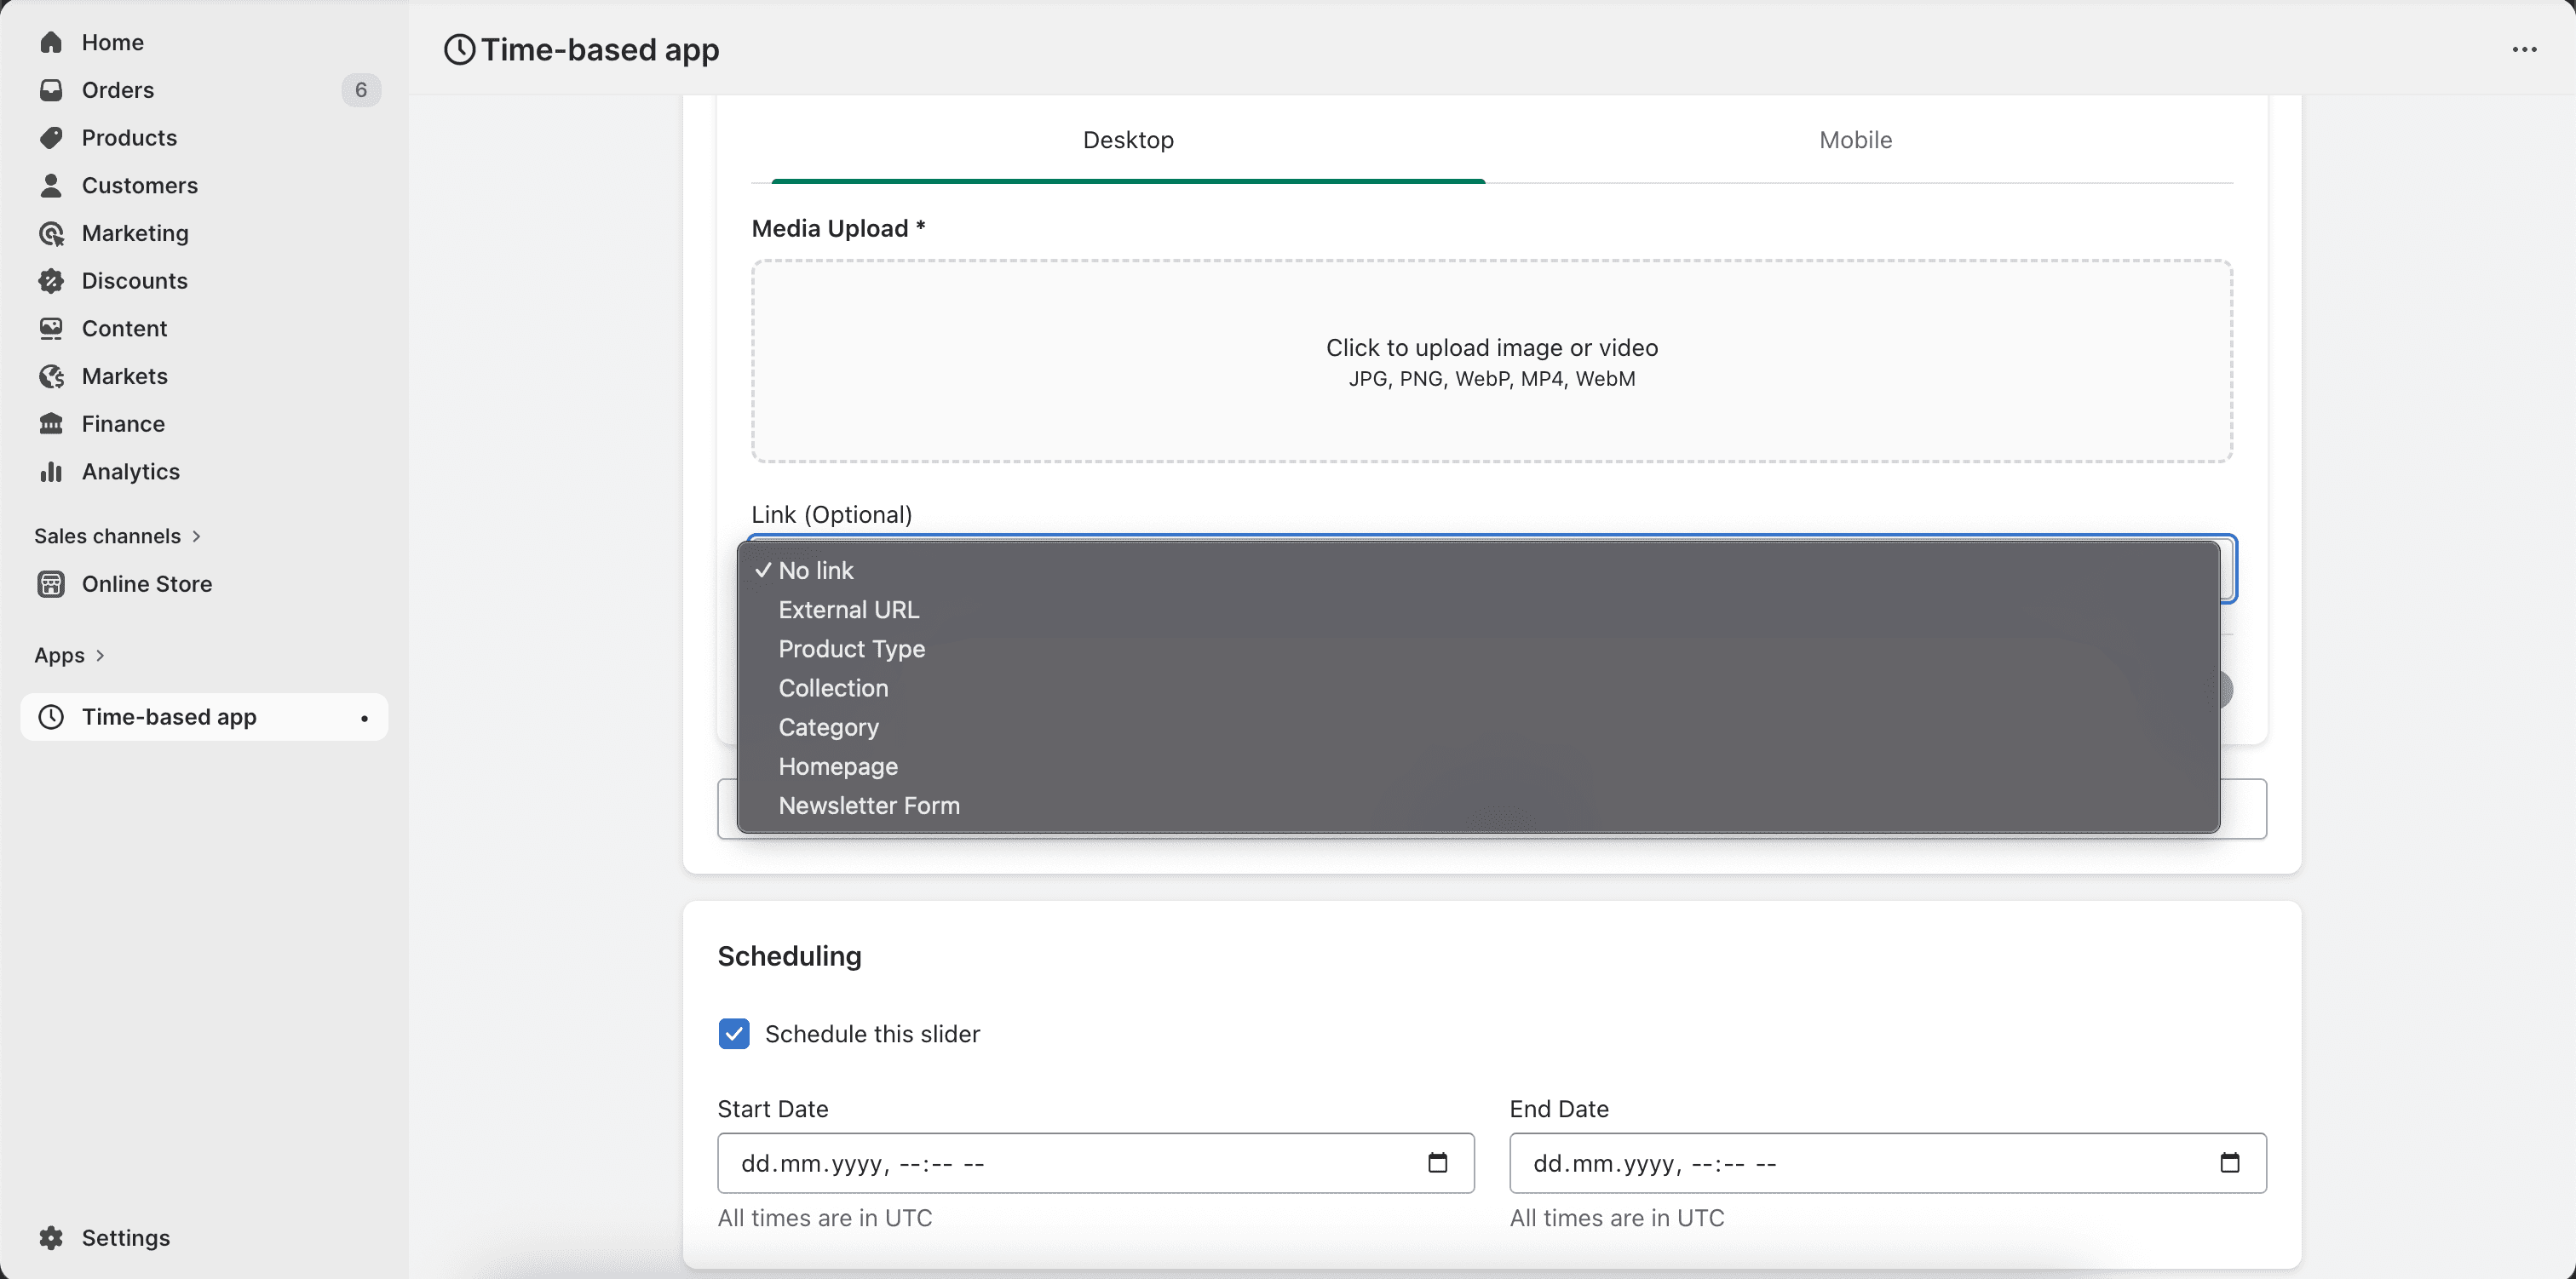Open the Settings gear icon
The width and height of the screenshot is (2576, 1279).
52,1238
